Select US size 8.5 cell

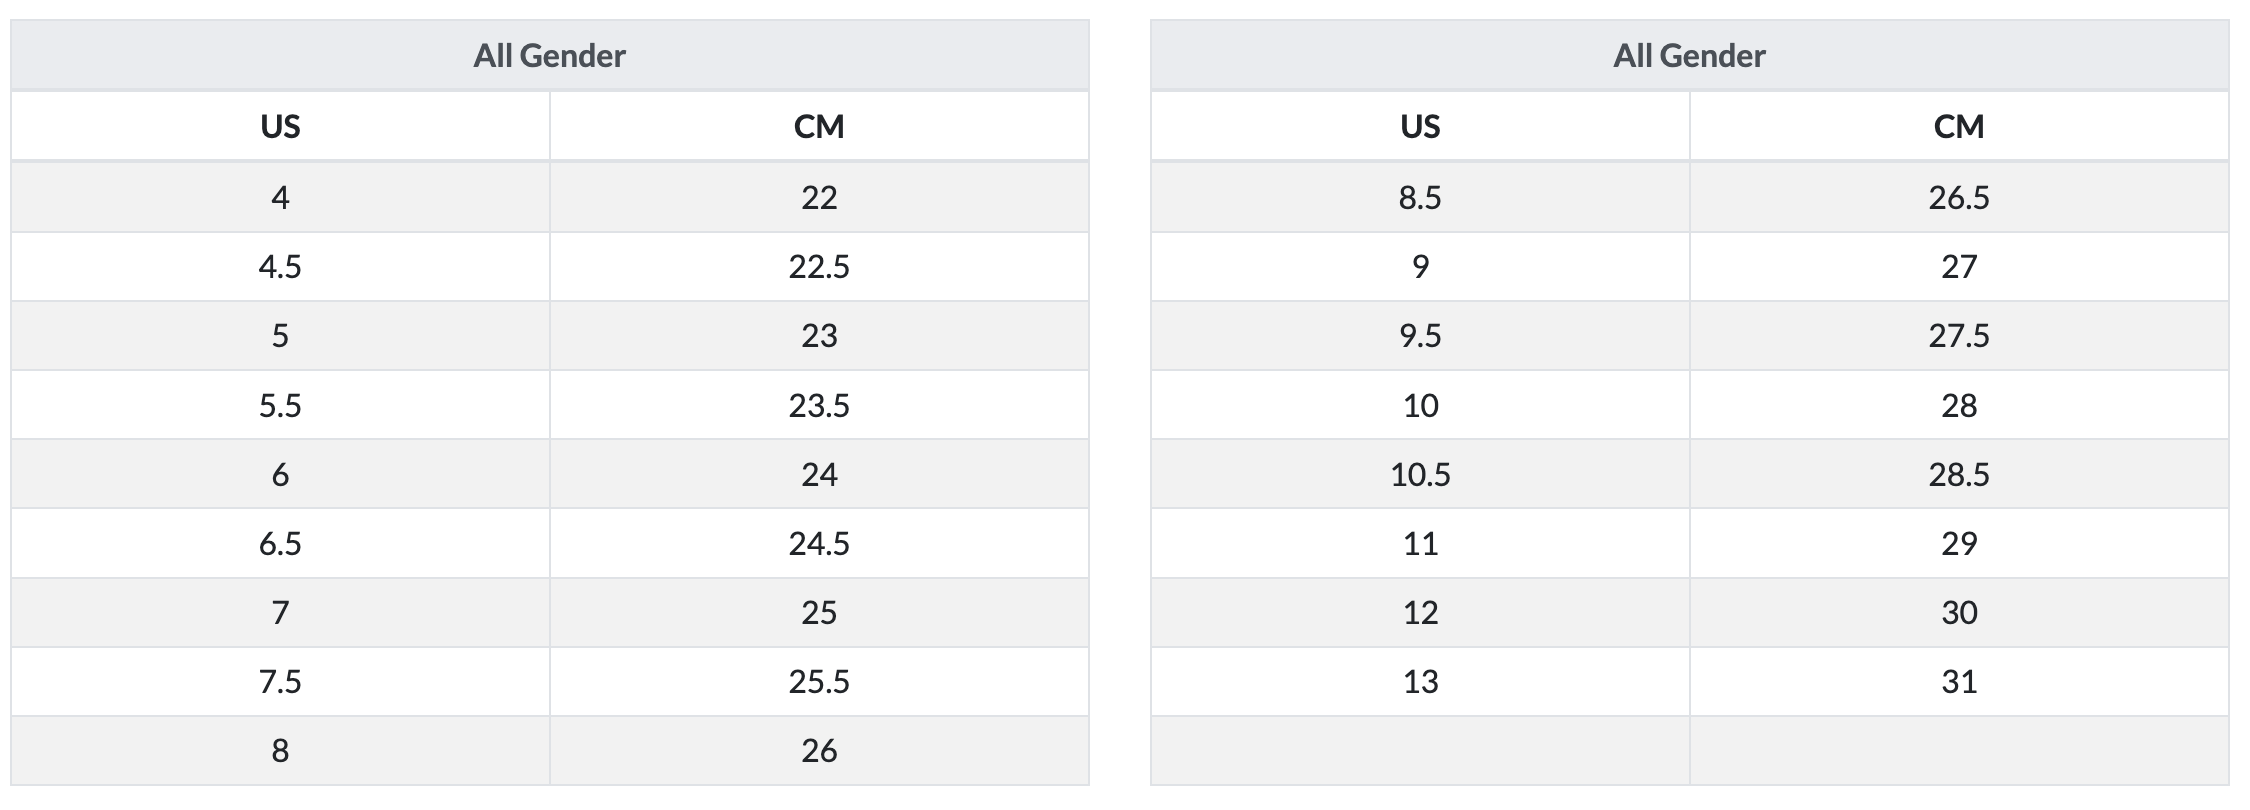pos(1420,198)
